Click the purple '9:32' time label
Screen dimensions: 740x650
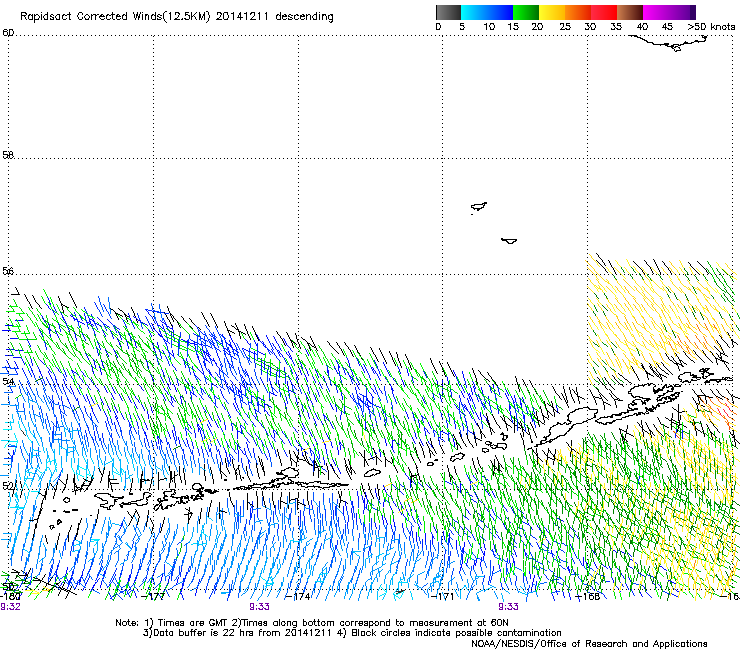tap(10, 607)
